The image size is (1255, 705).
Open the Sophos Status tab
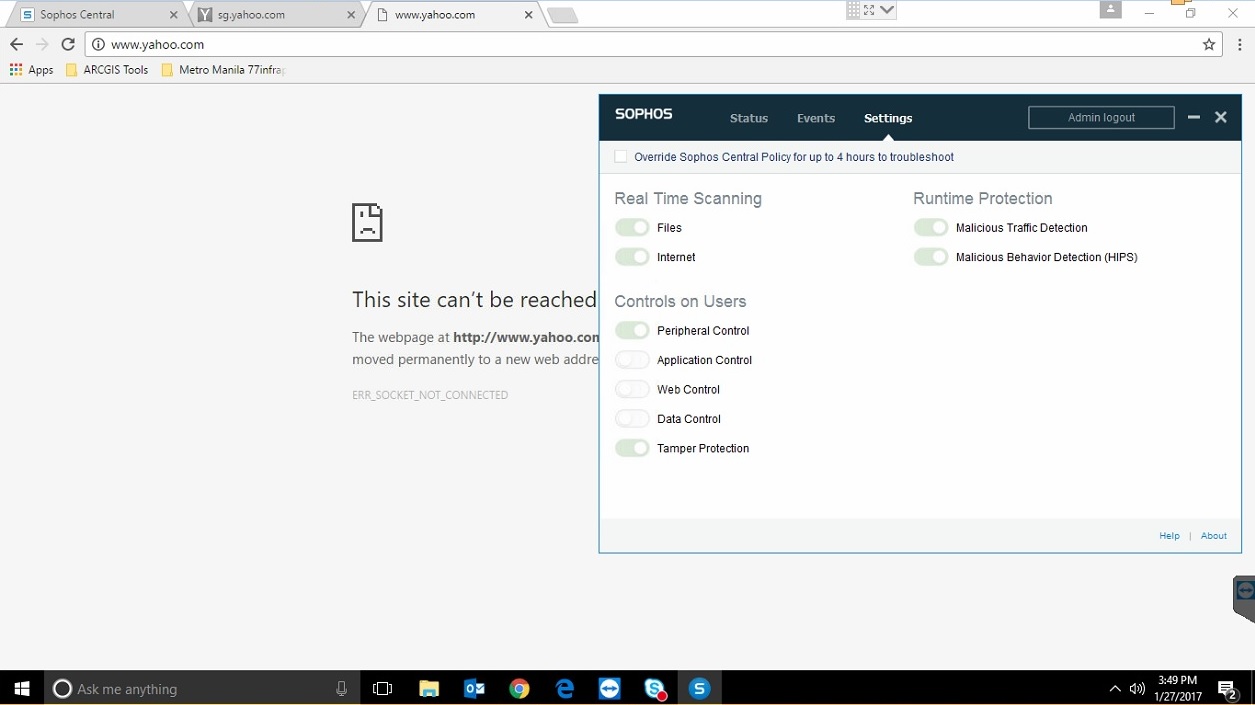coord(749,118)
